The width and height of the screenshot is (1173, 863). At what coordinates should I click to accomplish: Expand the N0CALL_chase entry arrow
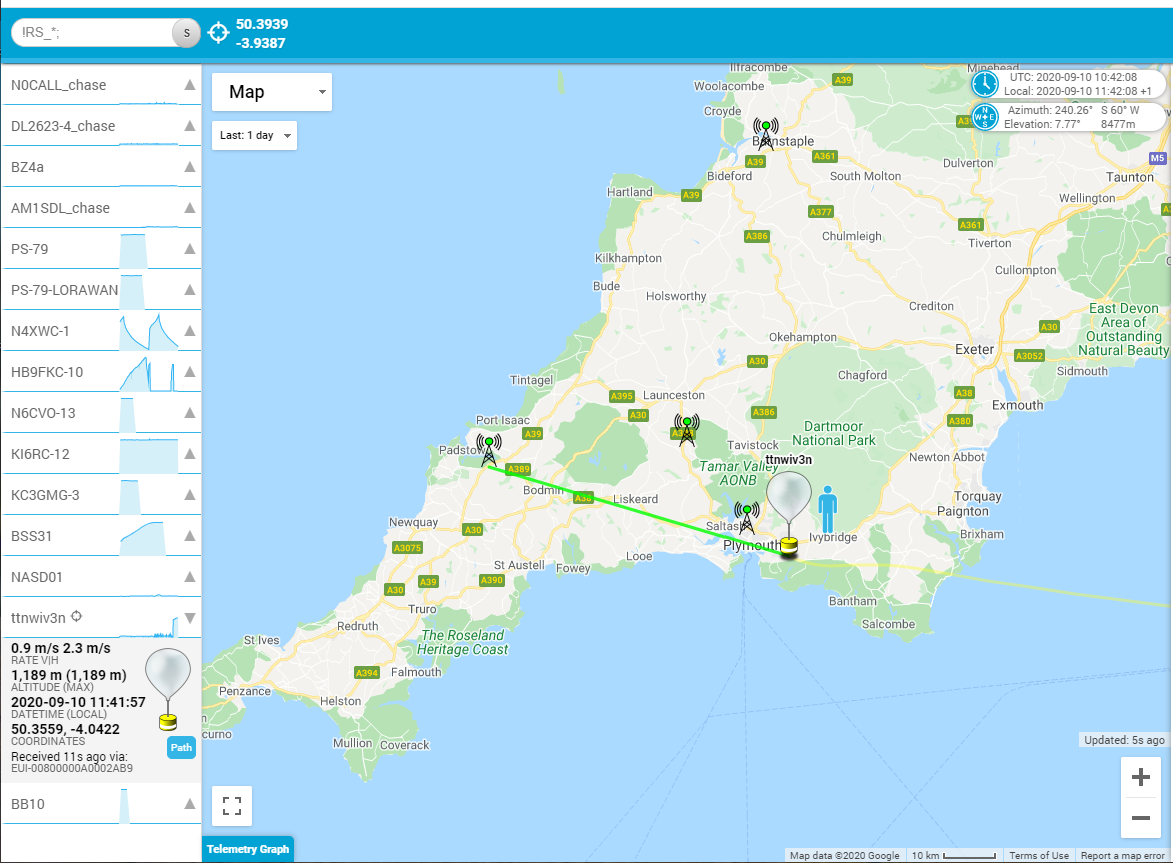(x=190, y=85)
